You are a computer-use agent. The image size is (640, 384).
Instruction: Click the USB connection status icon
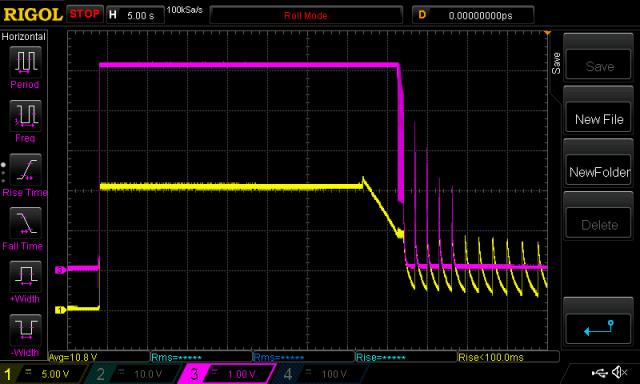599,372
